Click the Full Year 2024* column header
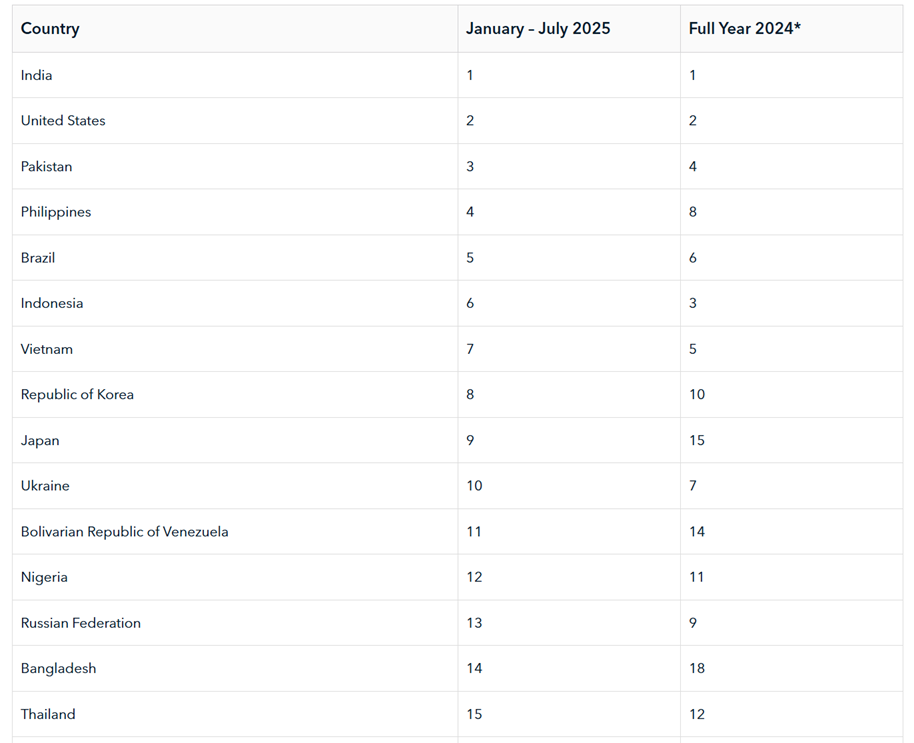Screen dimensions: 914x743 coord(745,29)
